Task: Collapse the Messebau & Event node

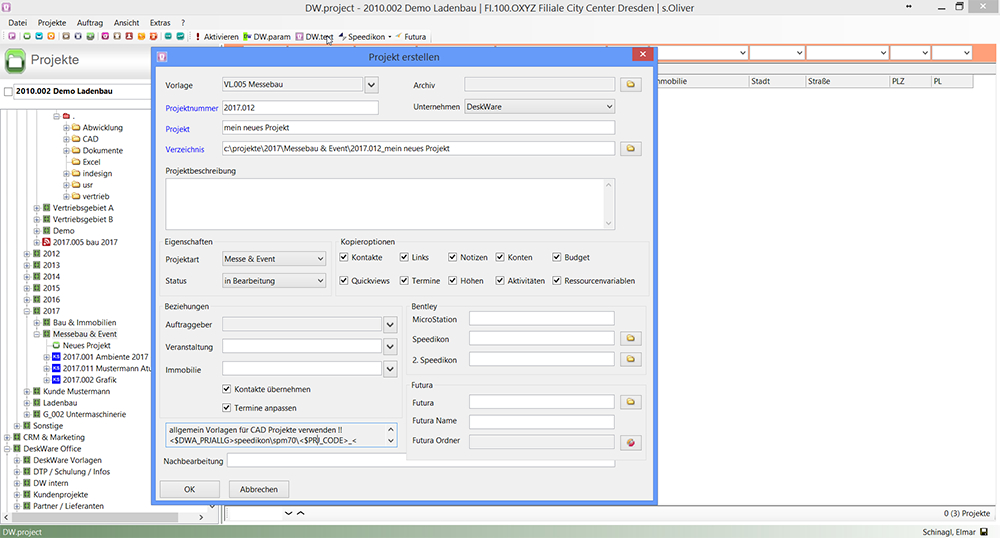Action: coord(36,334)
